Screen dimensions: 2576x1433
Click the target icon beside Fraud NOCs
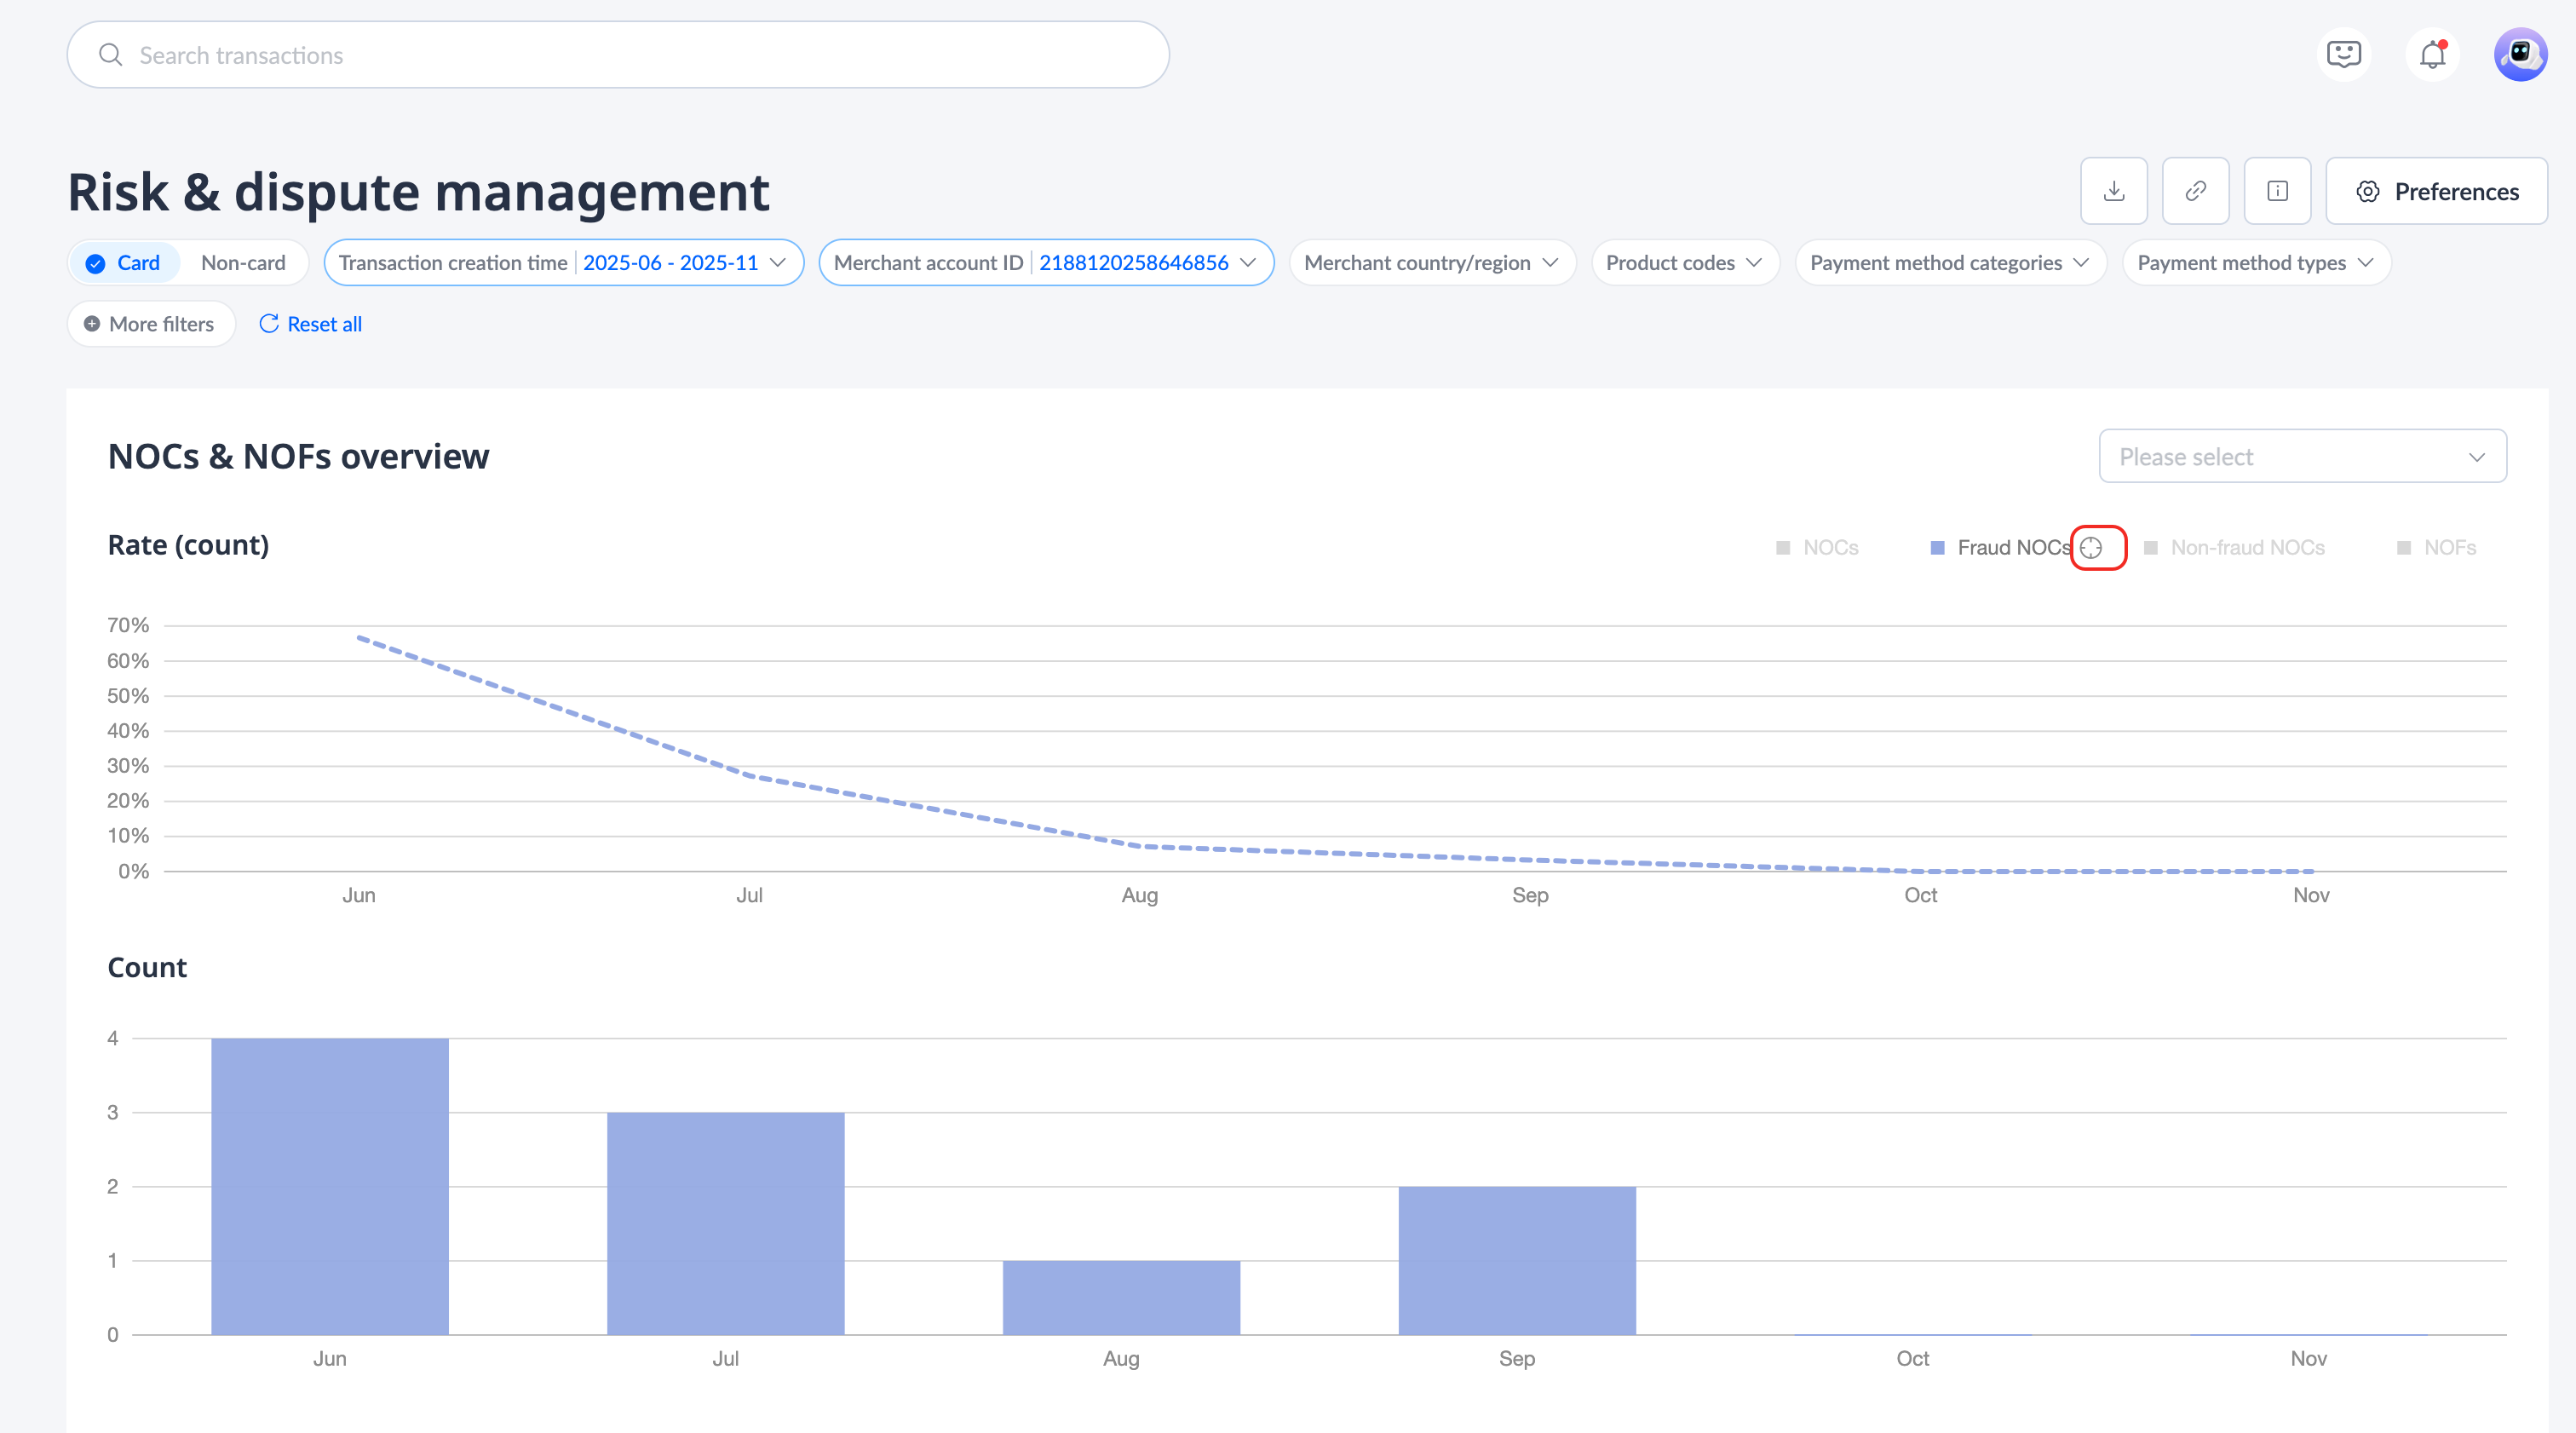click(x=2091, y=548)
